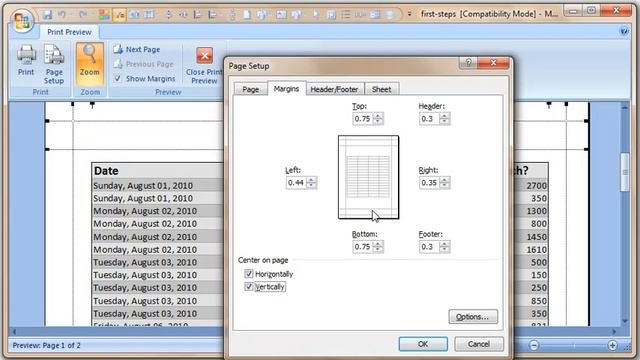
Task: Open Excel Help from ribbon corner
Action: (x=624, y=31)
